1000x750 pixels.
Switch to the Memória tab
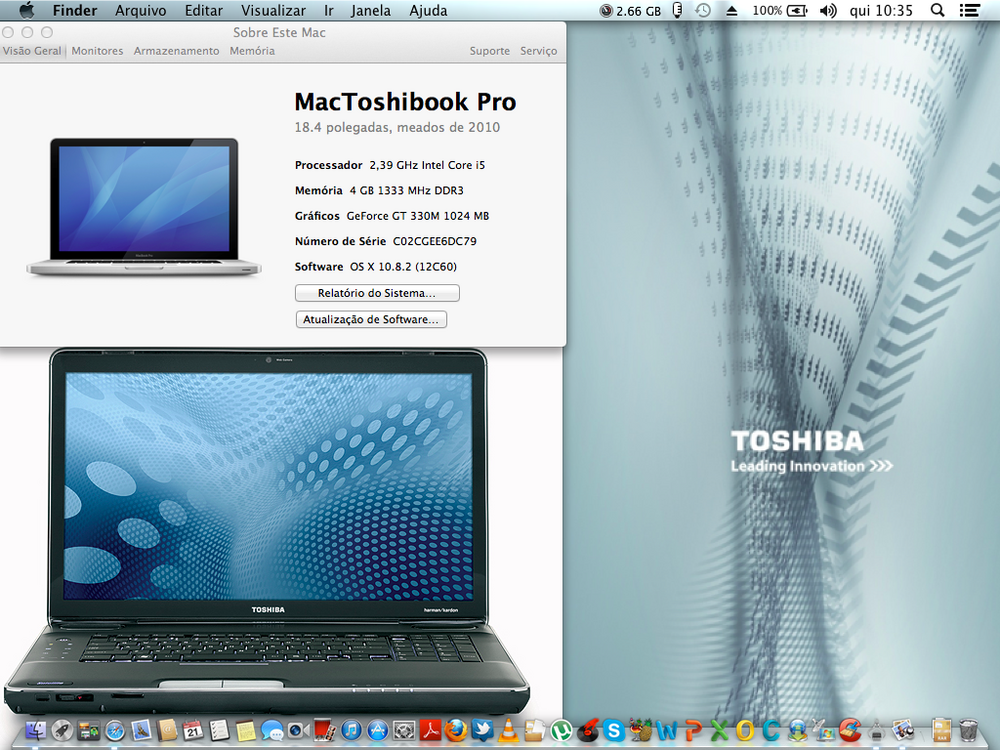click(x=252, y=51)
